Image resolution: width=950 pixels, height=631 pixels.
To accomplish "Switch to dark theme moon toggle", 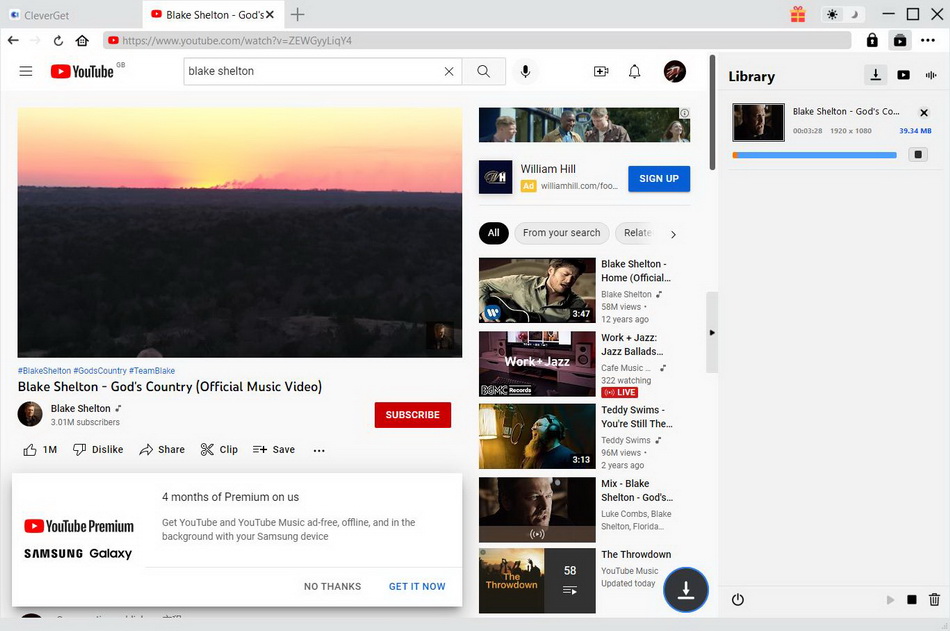I will [x=854, y=15].
